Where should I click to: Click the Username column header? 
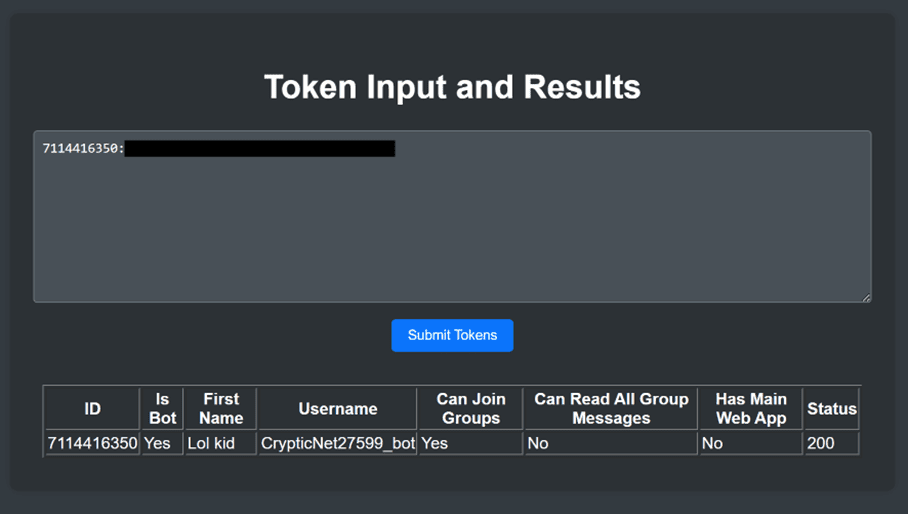(x=337, y=409)
